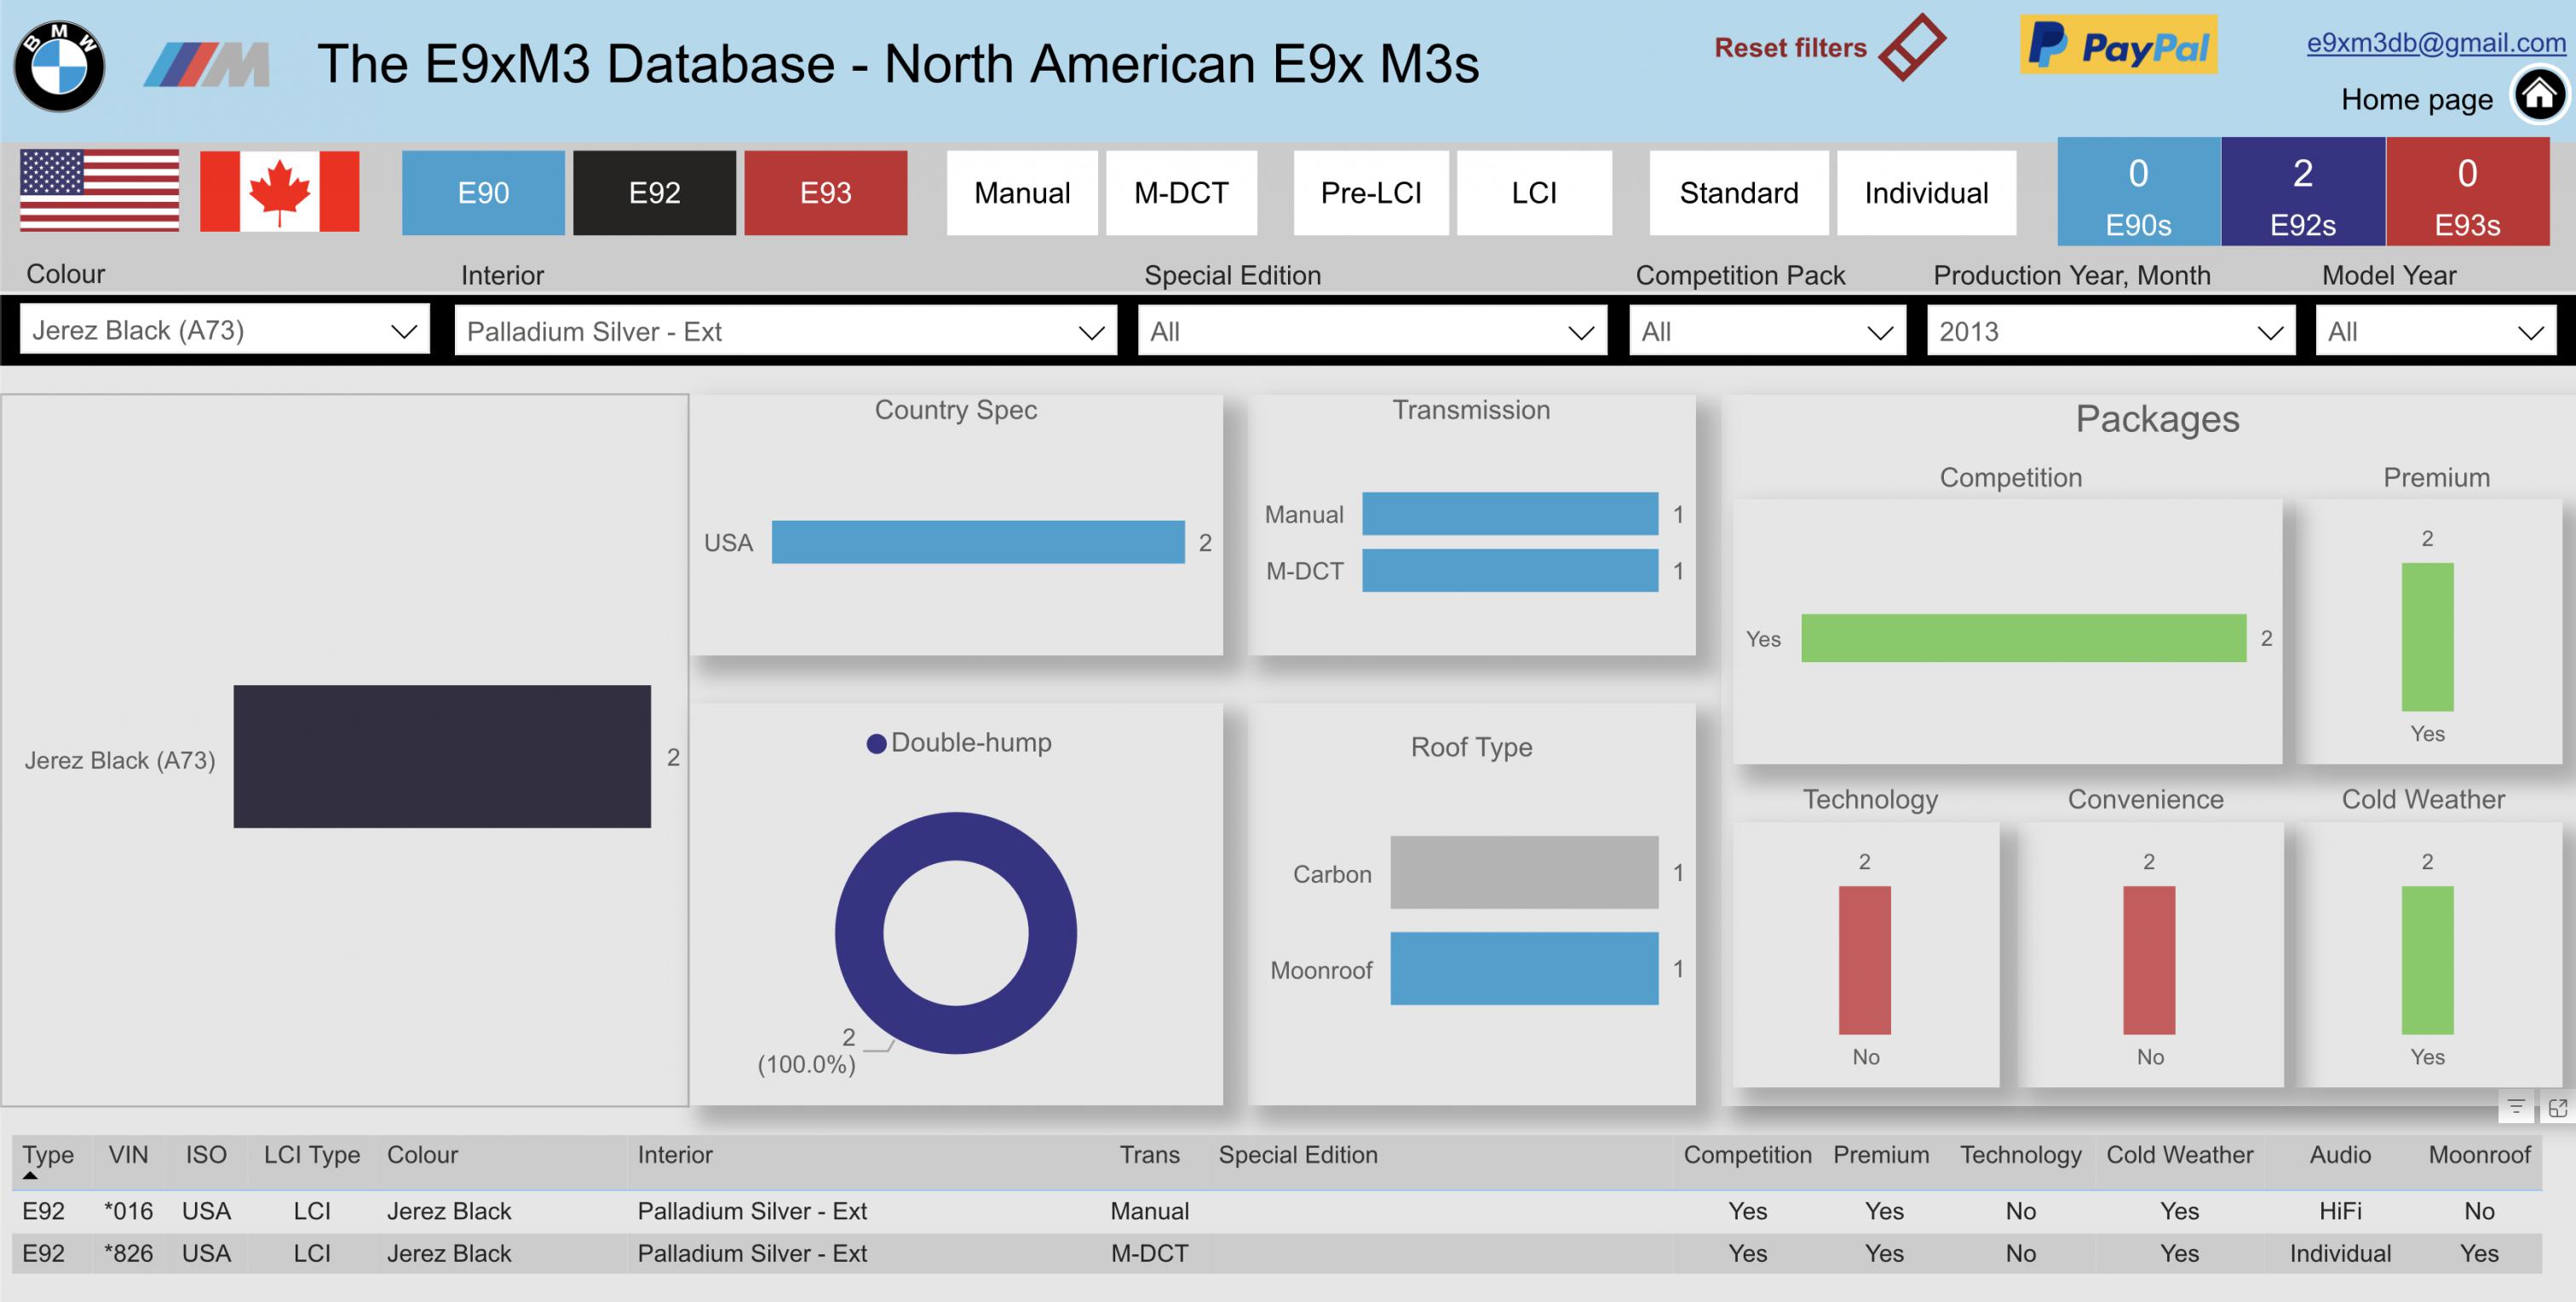Toggle the Individual colour filter
Screen dimensions: 2576x1302
[1926, 193]
